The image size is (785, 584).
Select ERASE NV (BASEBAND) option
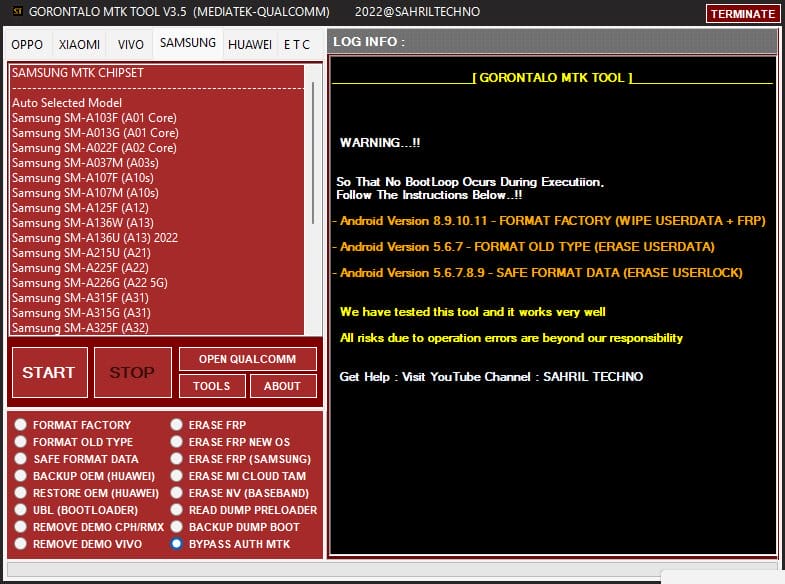pyautogui.click(x=240, y=493)
